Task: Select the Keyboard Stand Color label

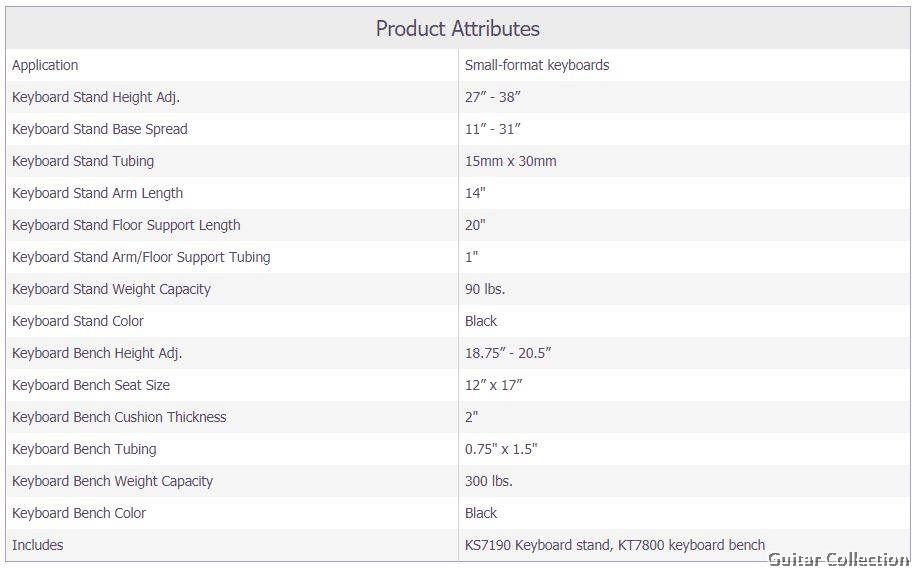Action: pyautogui.click(x=78, y=321)
